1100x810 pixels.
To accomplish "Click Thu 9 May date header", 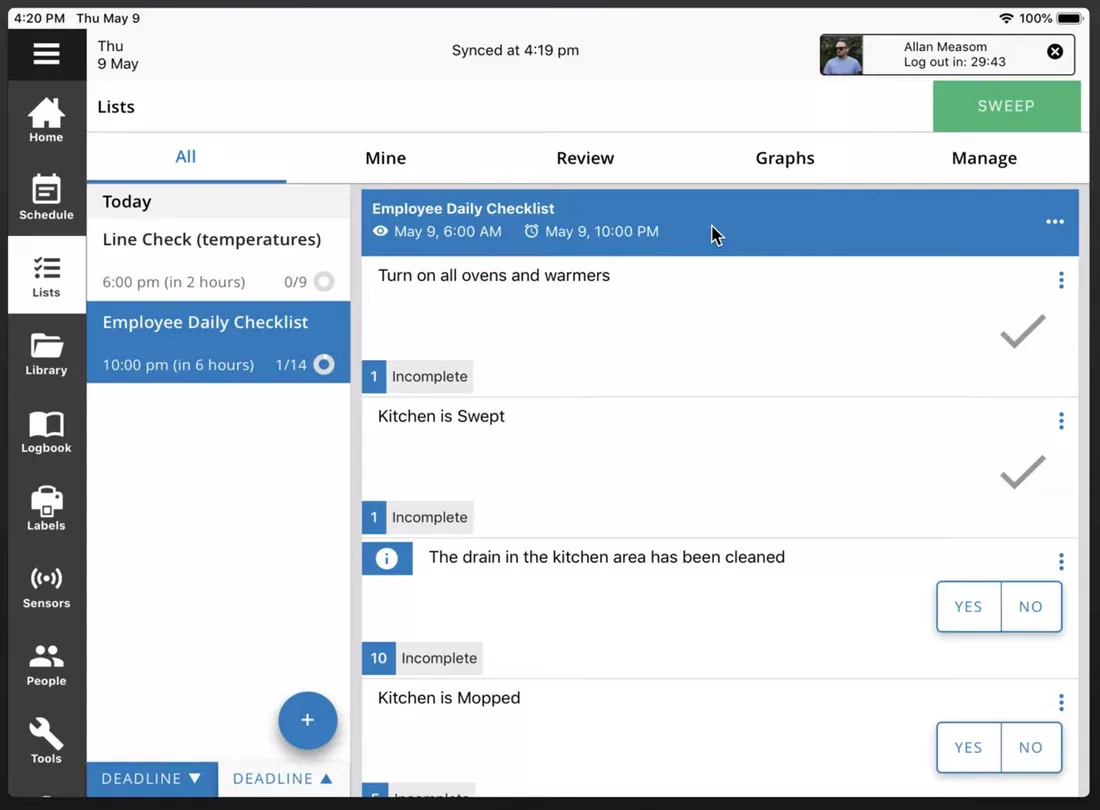I will click(x=118, y=55).
